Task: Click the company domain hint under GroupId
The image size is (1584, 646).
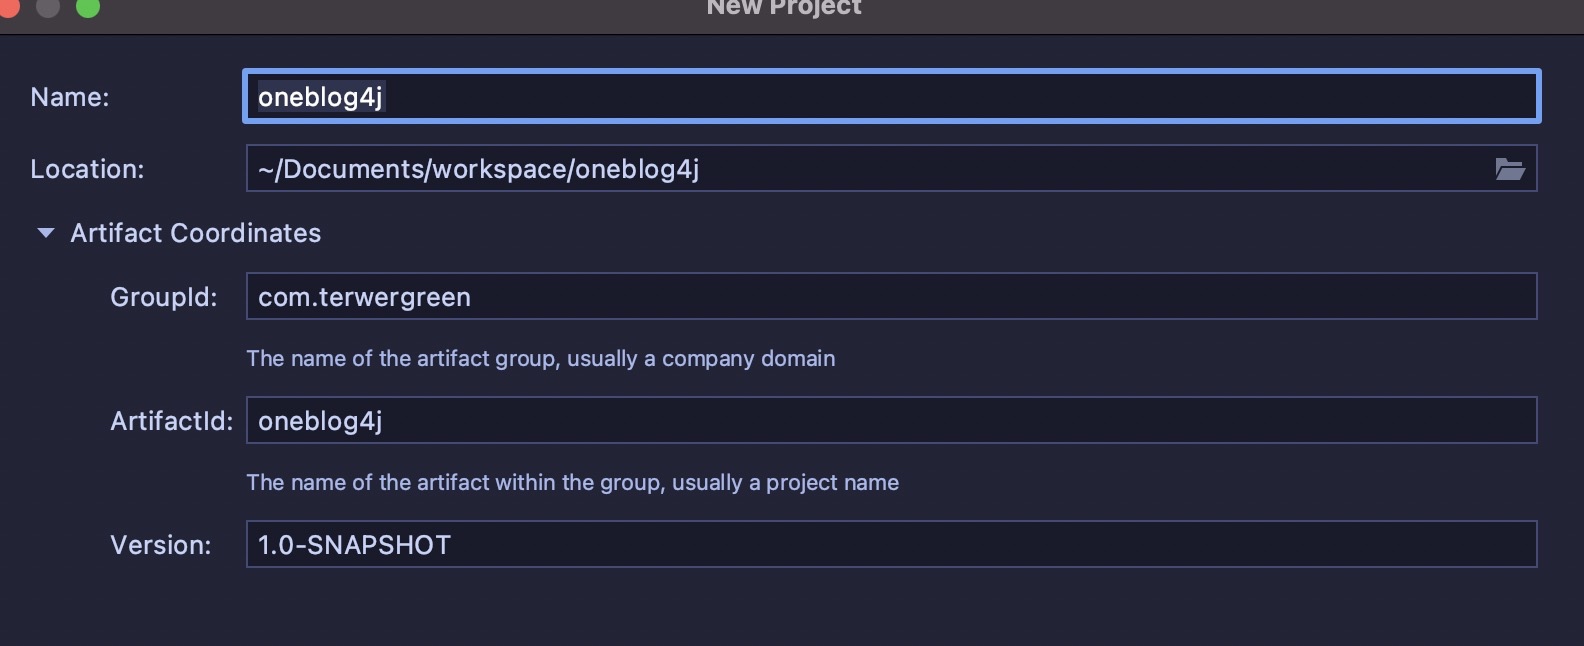Action: [540, 358]
